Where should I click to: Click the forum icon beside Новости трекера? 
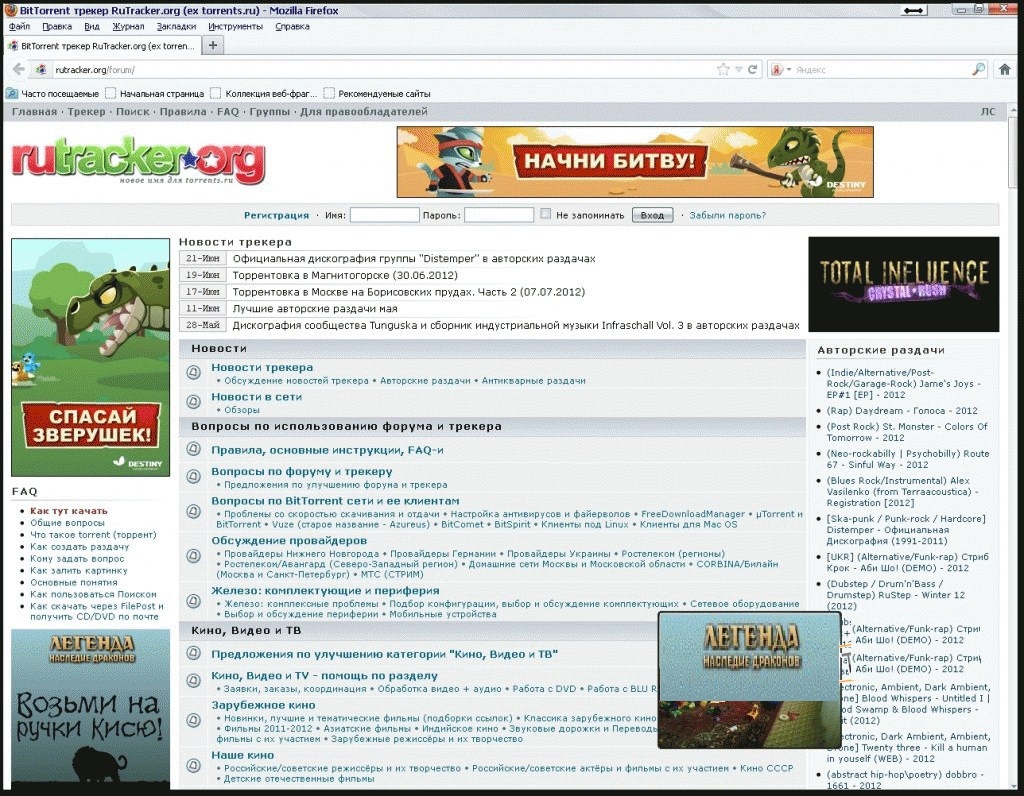193,372
